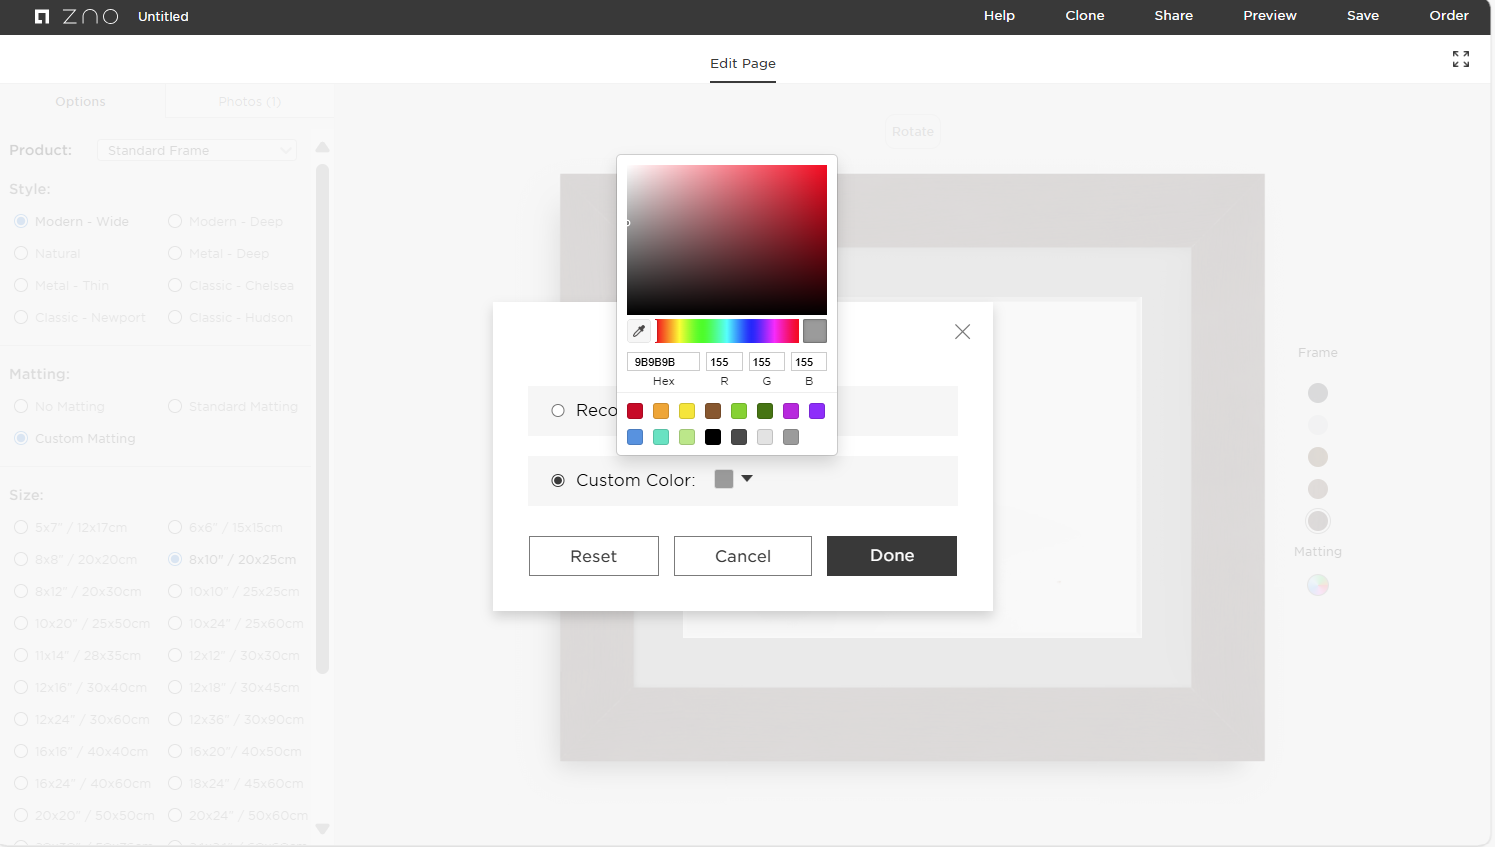Switch to the Photos (1) tab
Viewport: 1495px width, 847px height.
pyautogui.click(x=250, y=102)
